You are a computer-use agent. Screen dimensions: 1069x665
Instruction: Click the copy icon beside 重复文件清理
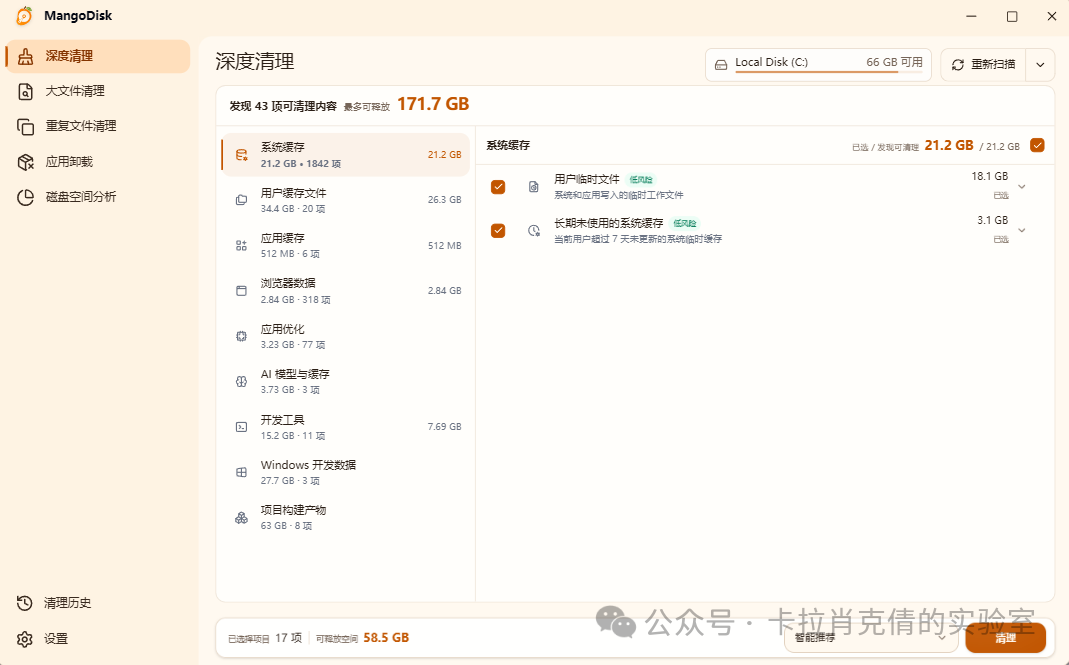[x=25, y=127]
